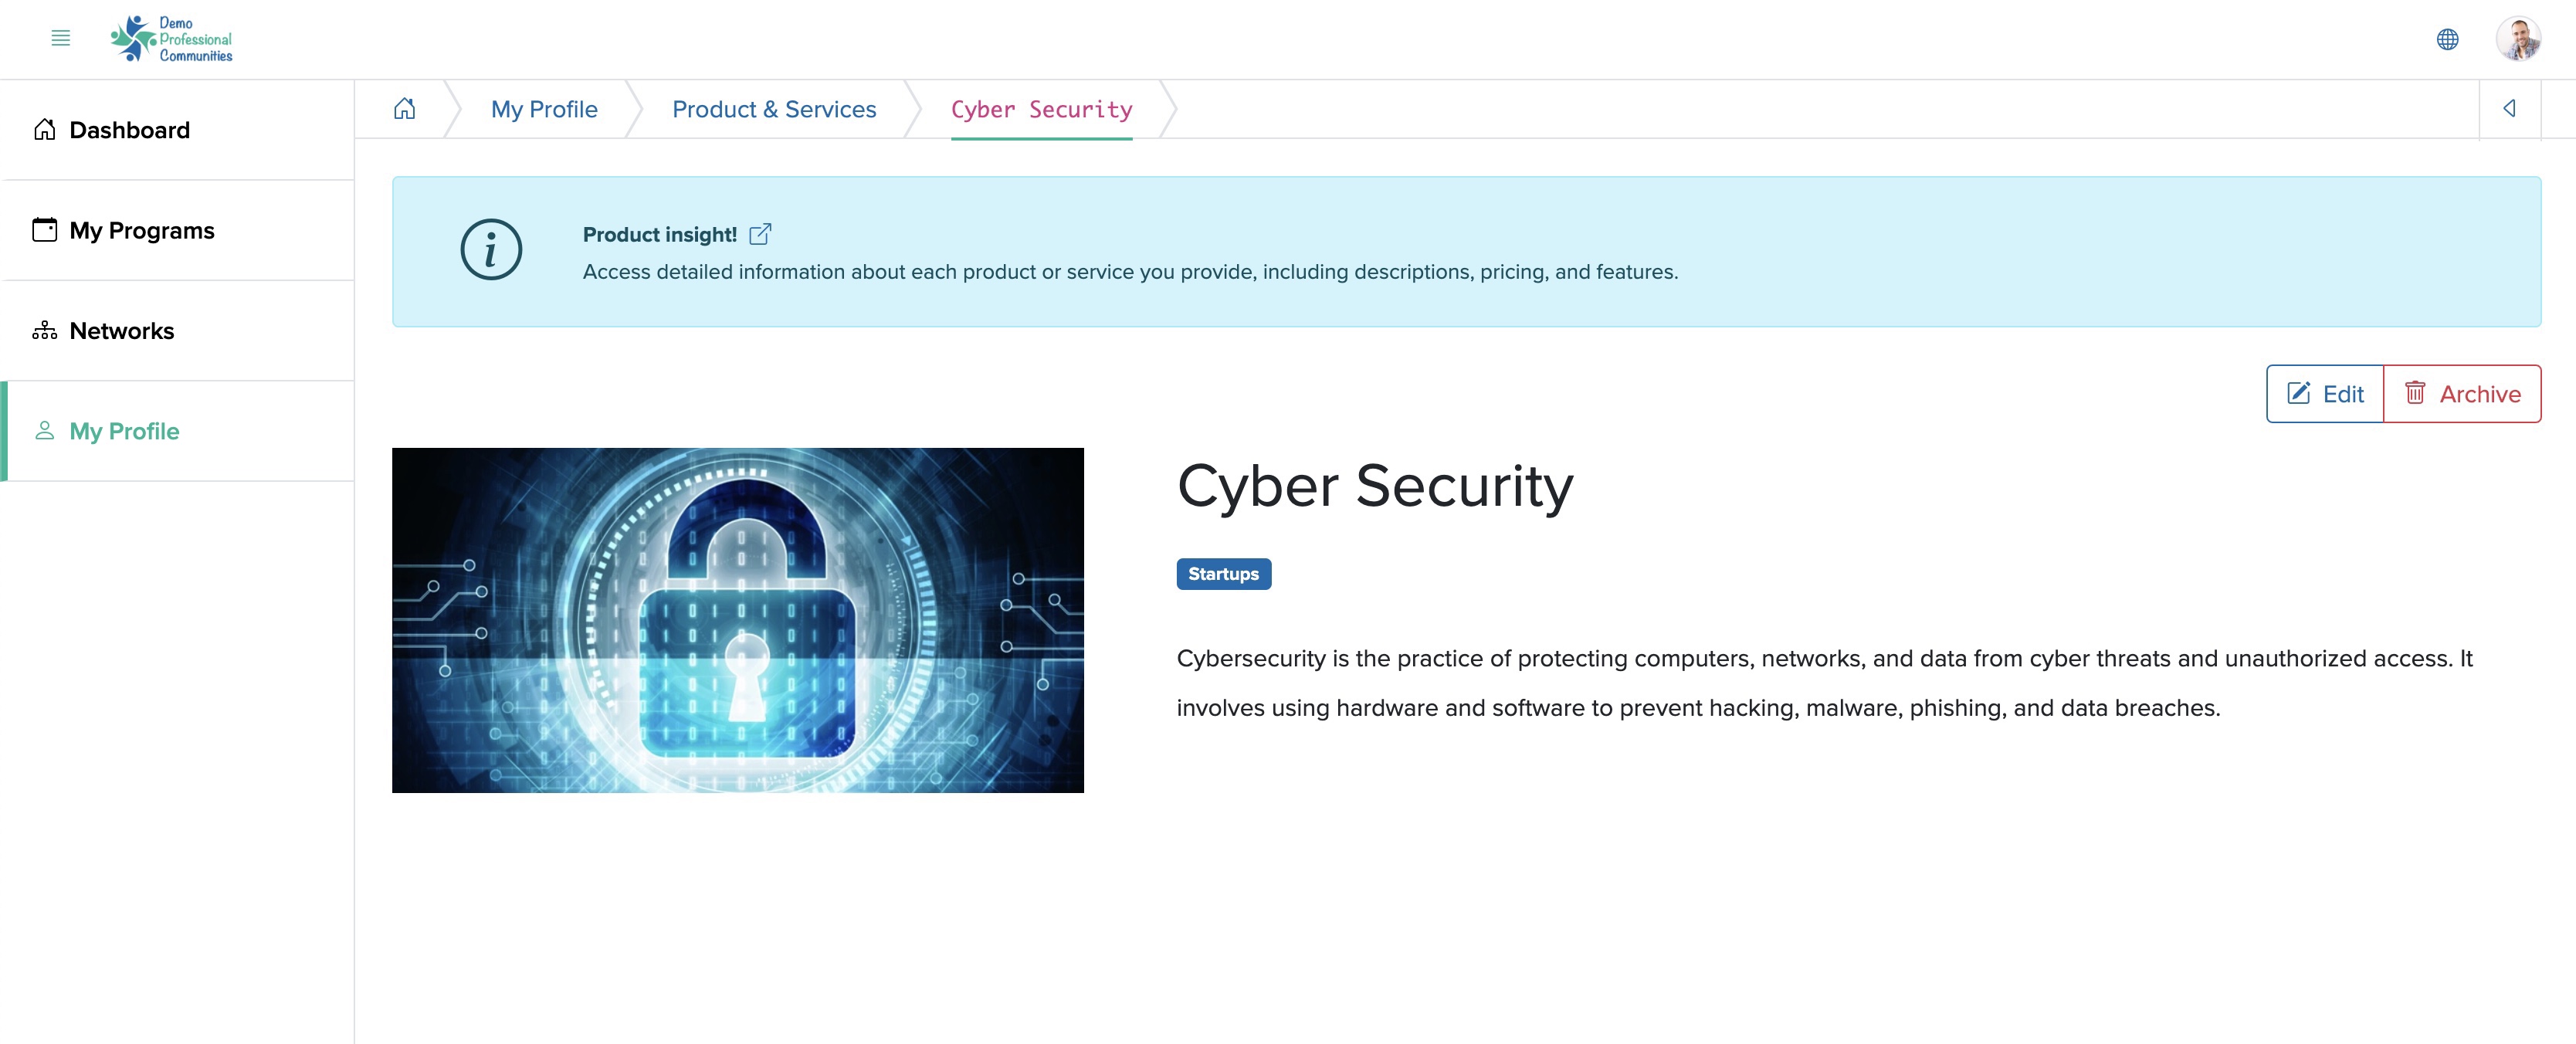Click the home icon in breadcrumb
Image resolution: width=2576 pixels, height=1044 pixels.
404,109
